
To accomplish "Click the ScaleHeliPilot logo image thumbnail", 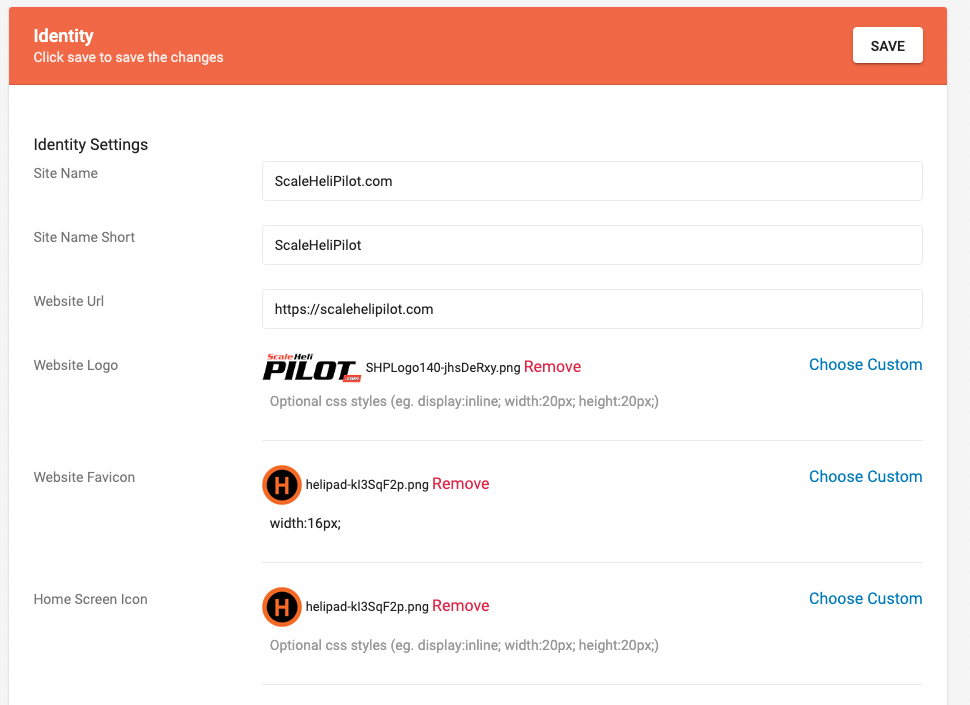I will pyautogui.click(x=312, y=368).
